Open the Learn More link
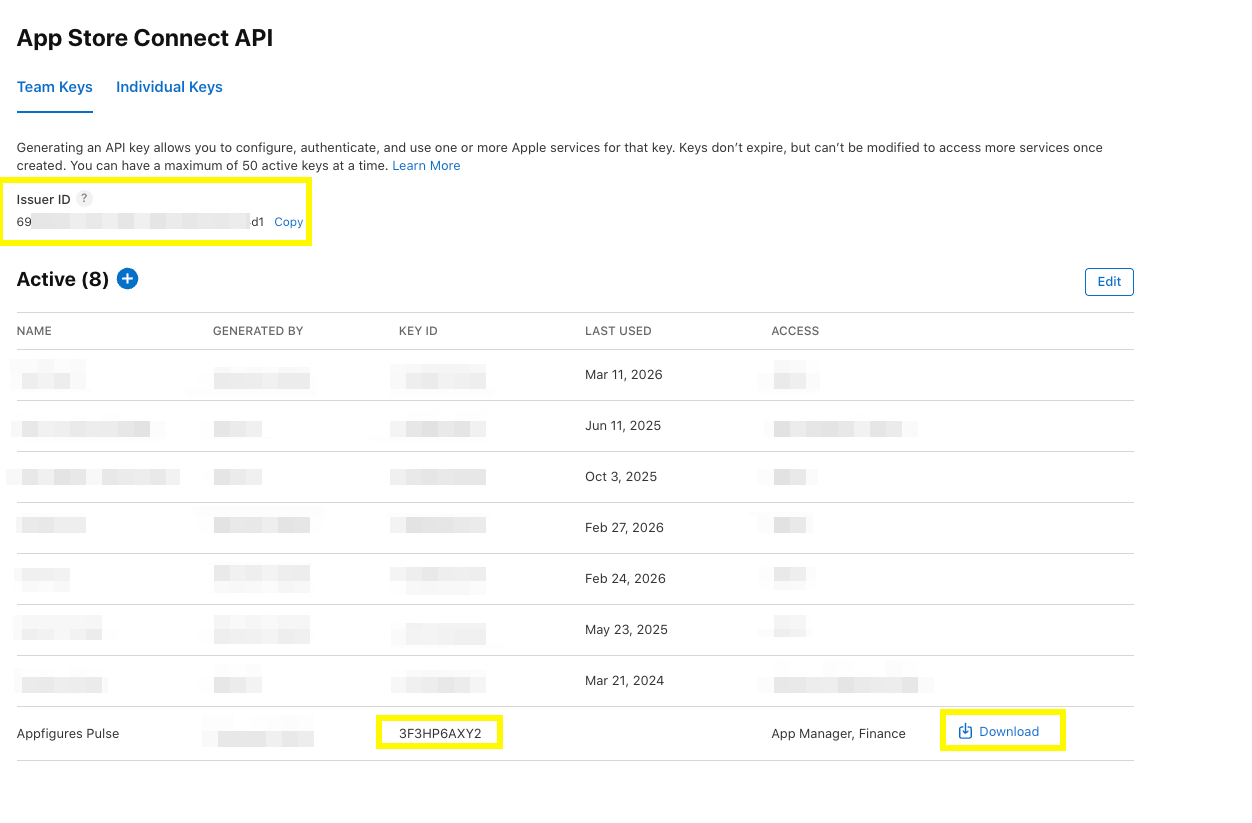 pyautogui.click(x=426, y=165)
